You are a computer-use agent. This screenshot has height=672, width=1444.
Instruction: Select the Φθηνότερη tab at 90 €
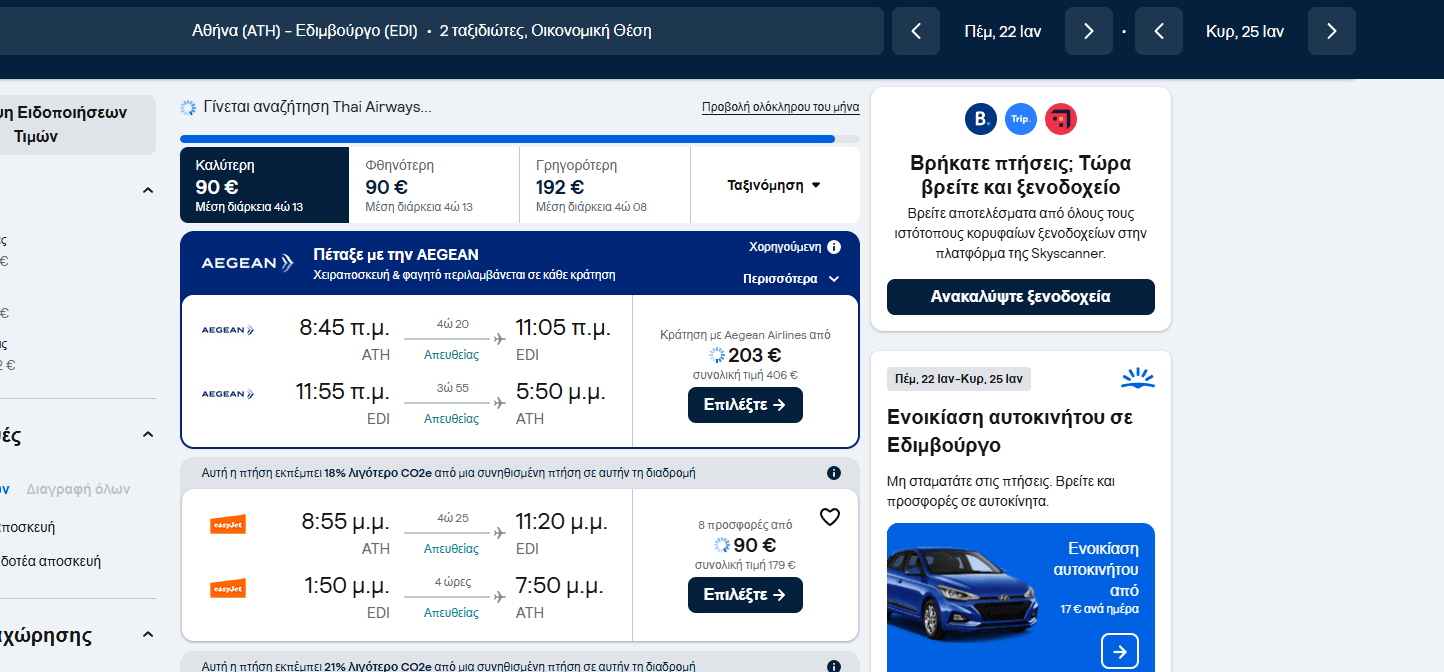(434, 185)
